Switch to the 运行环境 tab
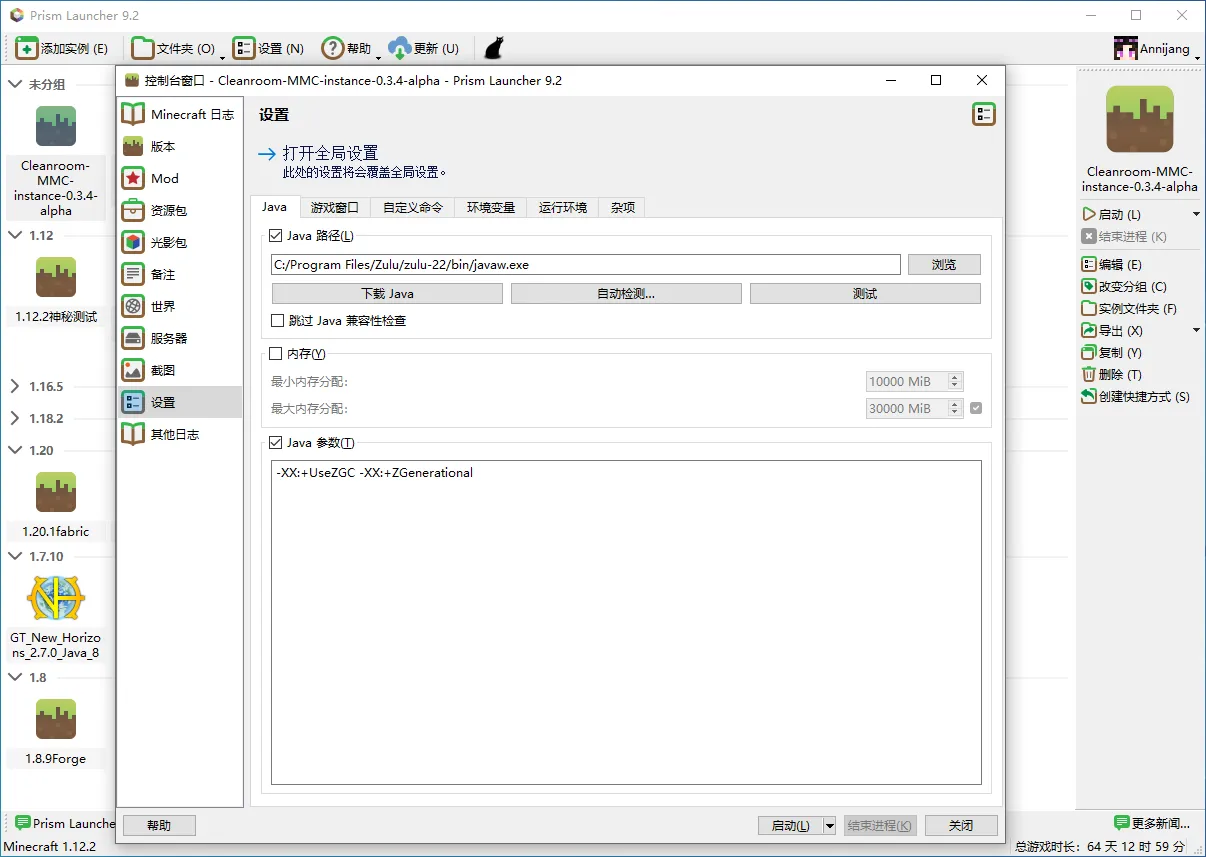 563,208
